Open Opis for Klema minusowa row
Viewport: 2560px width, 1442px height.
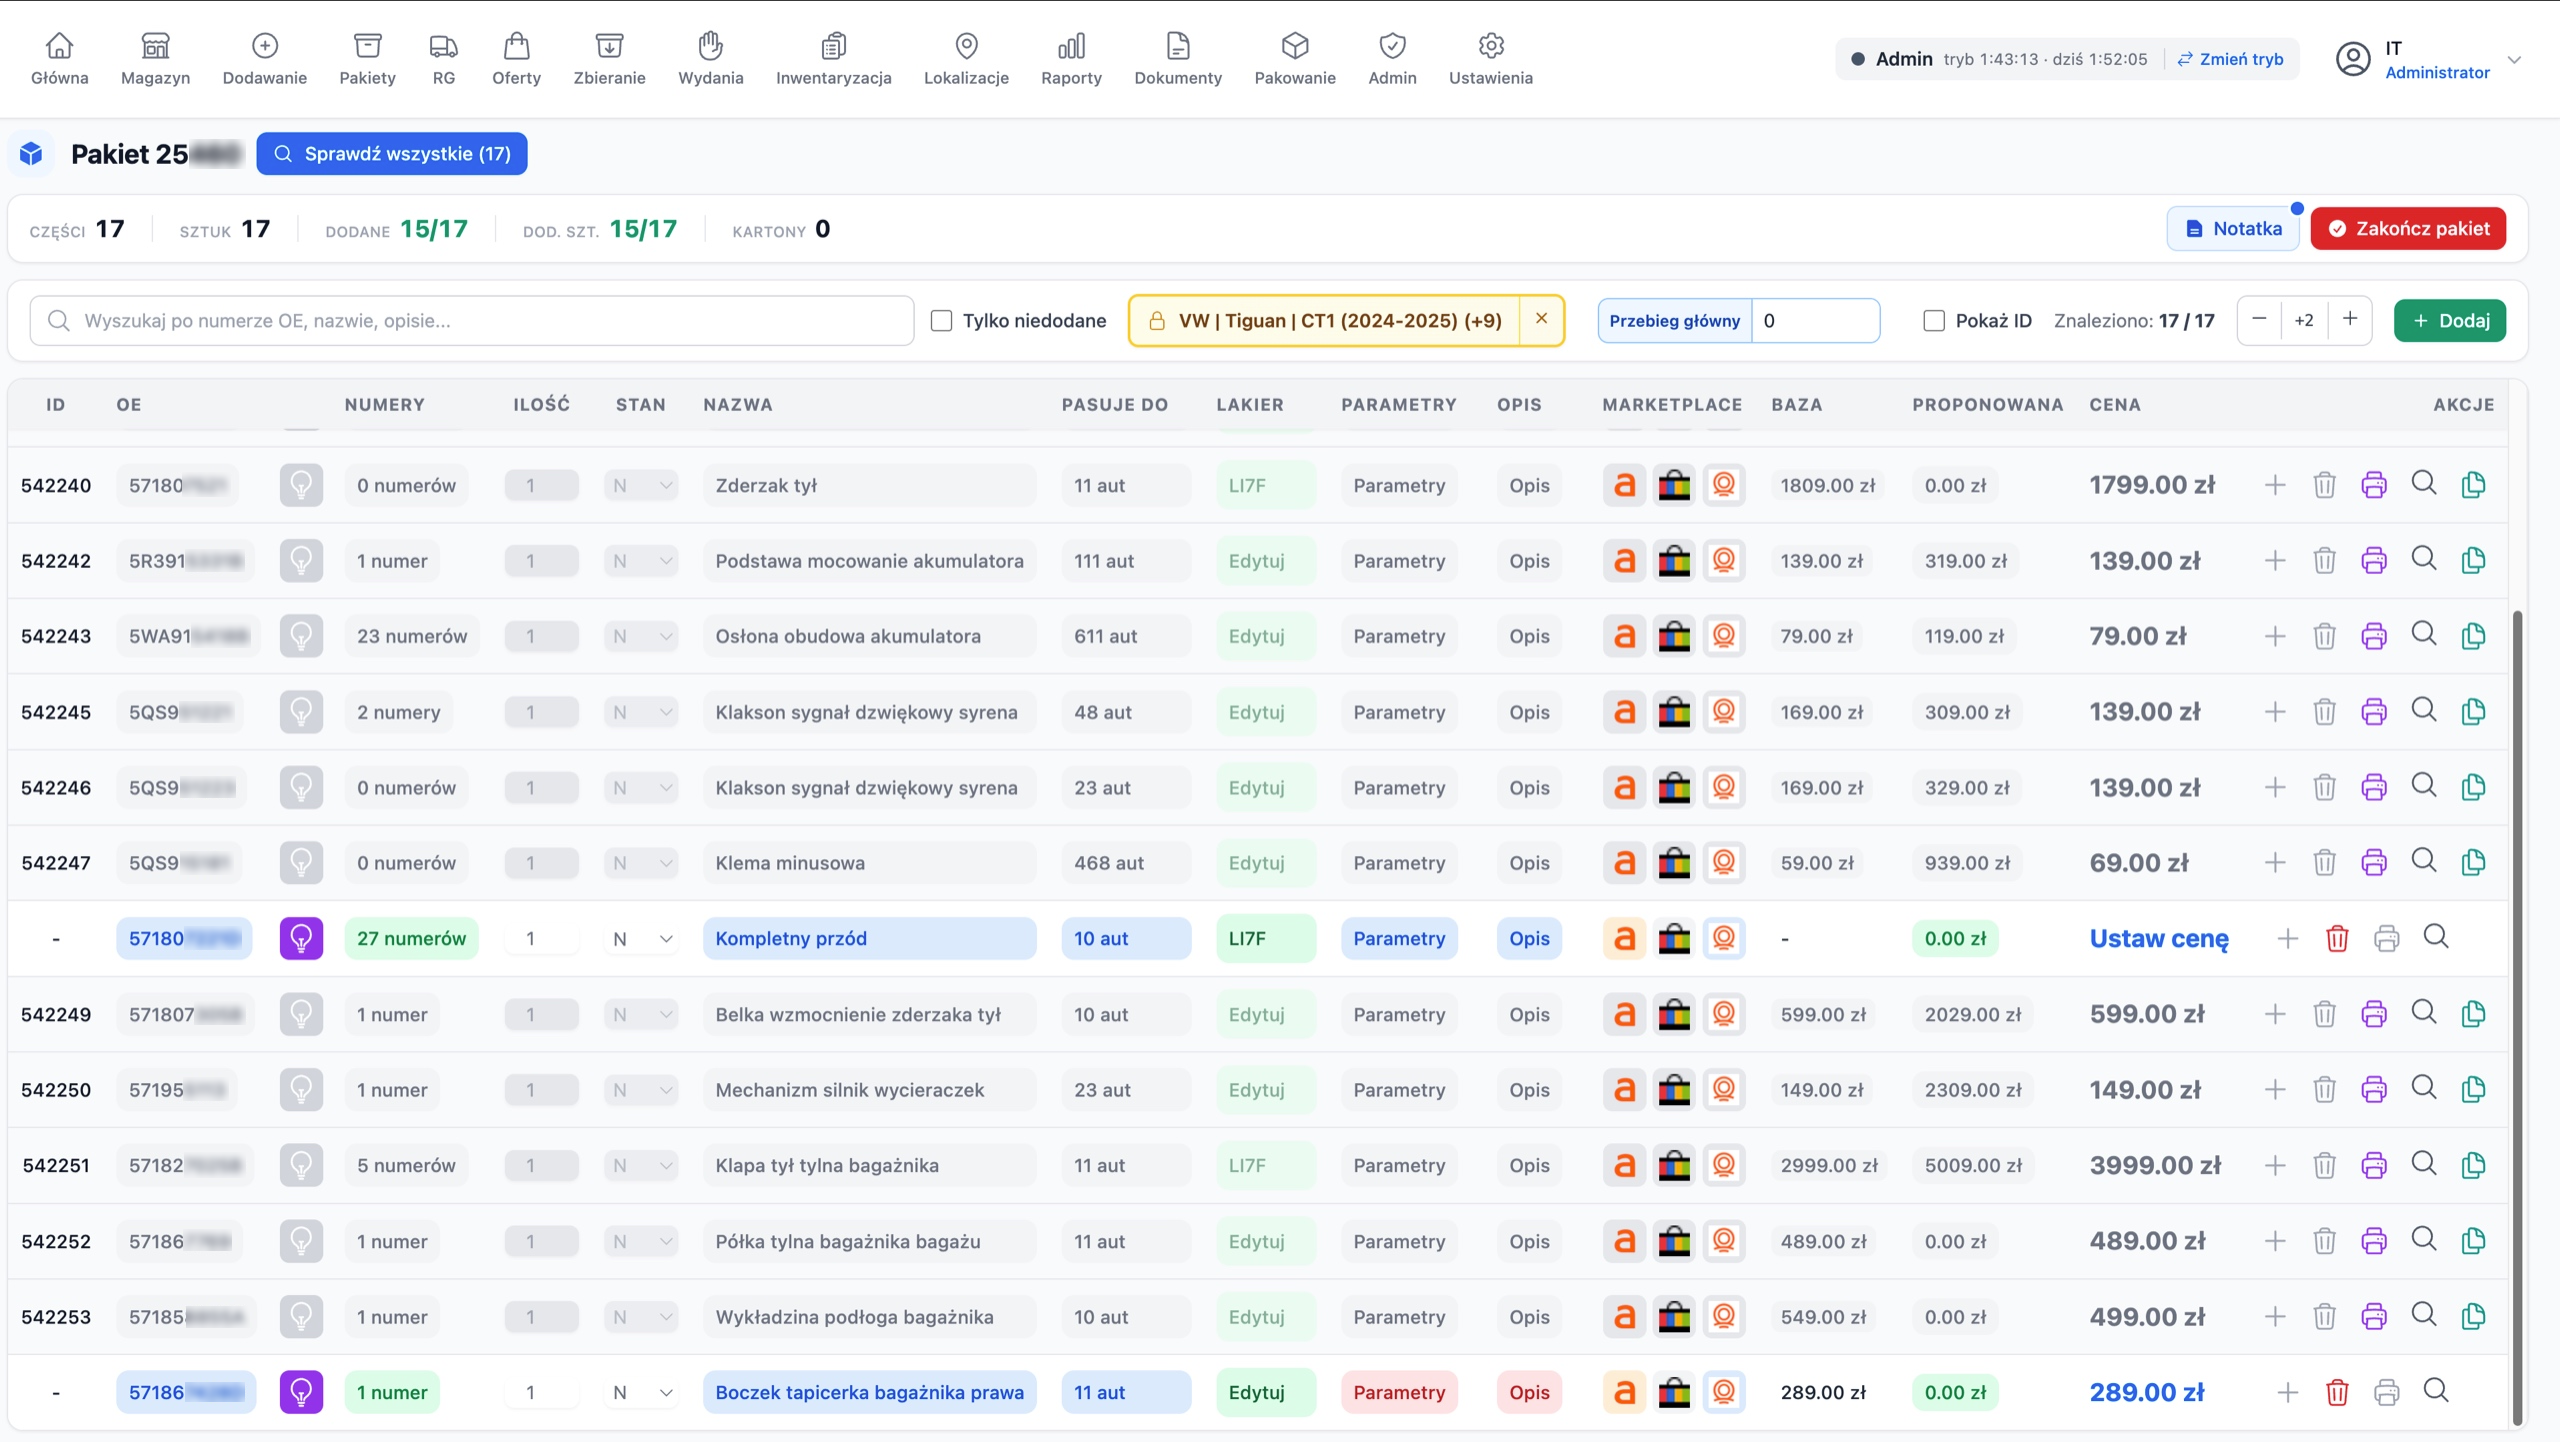click(1529, 862)
